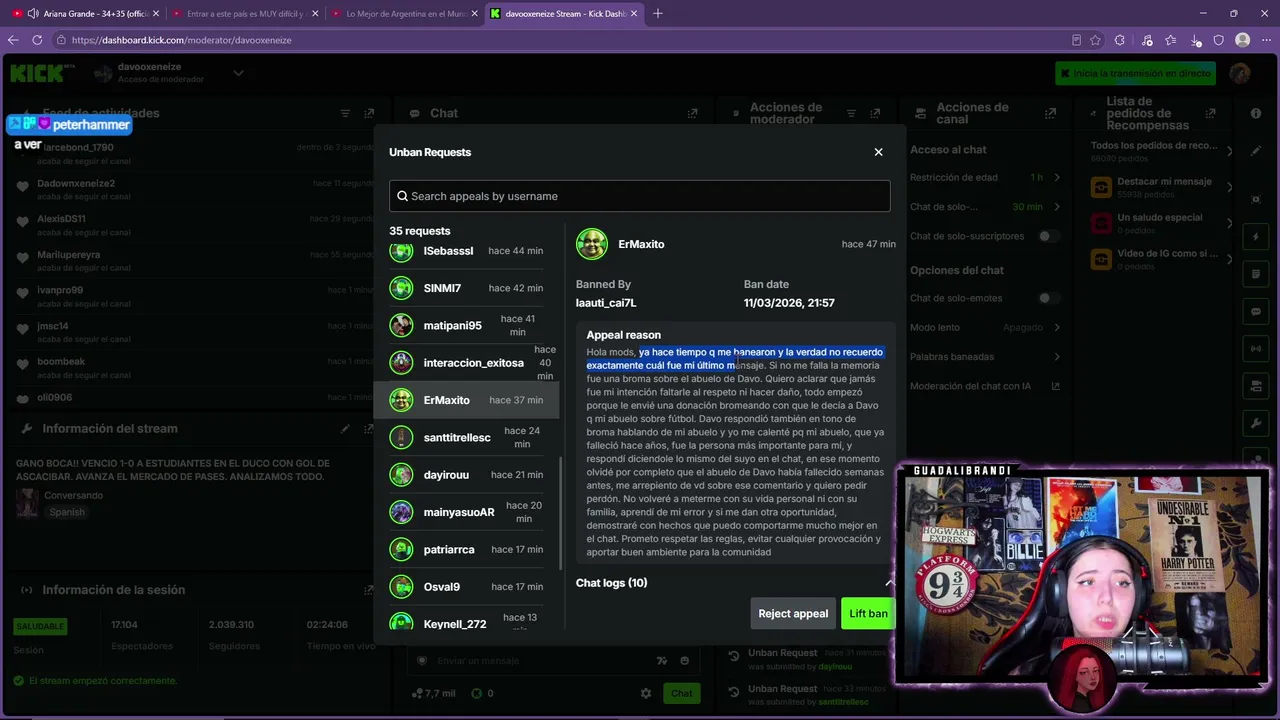Click the wrench sidebar icon

tap(1256, 423)
